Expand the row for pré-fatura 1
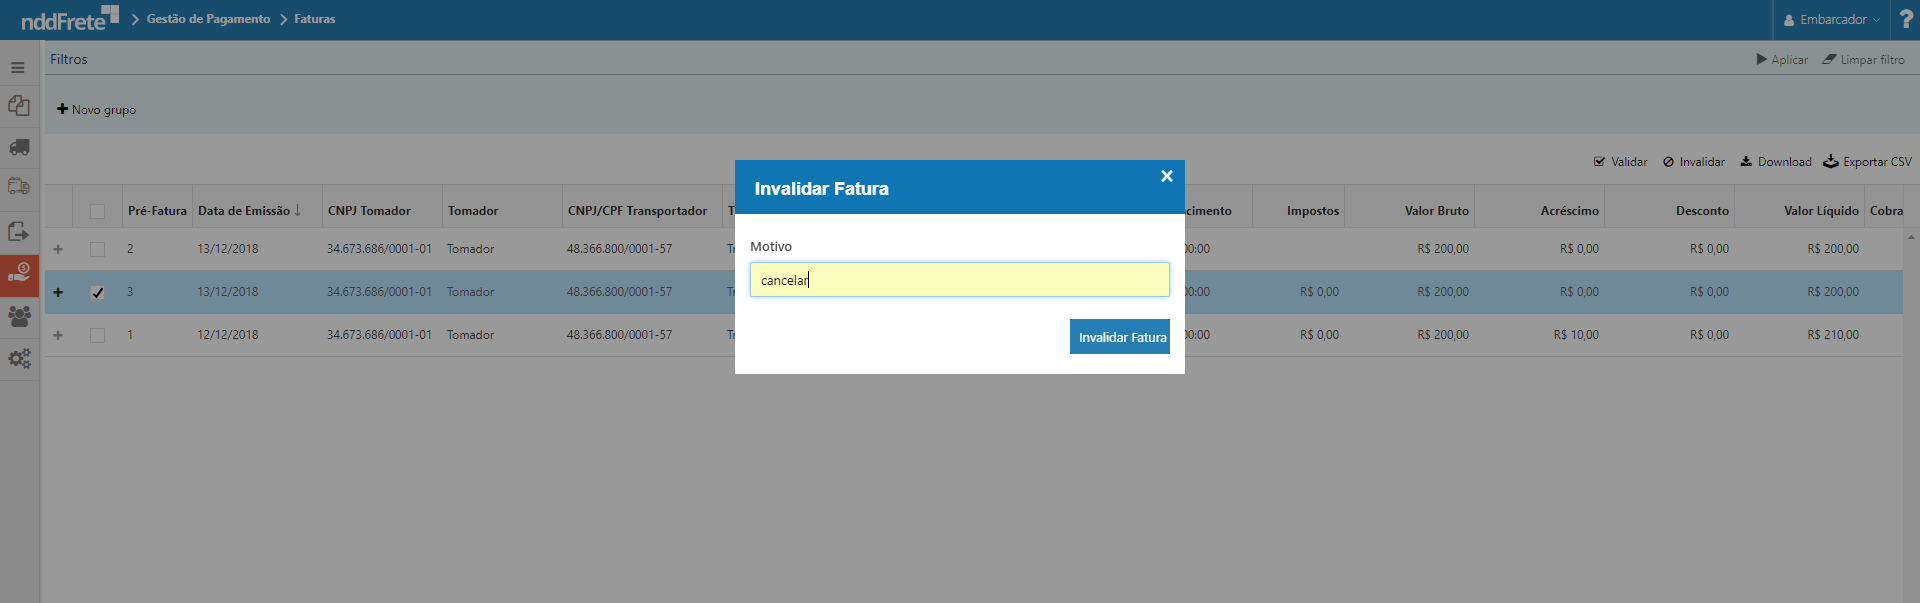This screenshot has height=603, width=1920. pyautogui.click(x=58, y=335)
